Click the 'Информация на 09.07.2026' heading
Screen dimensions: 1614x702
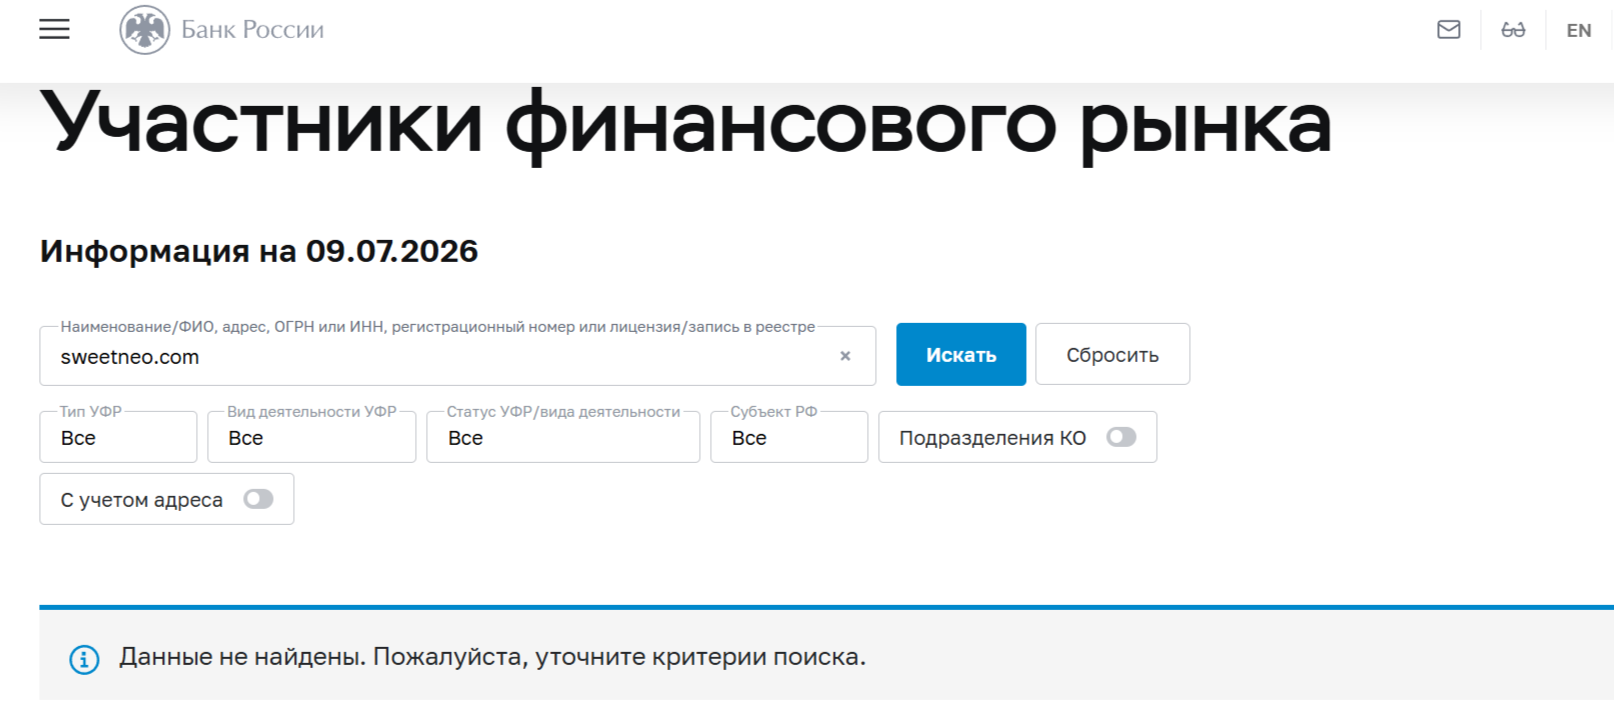click(259, 251)
